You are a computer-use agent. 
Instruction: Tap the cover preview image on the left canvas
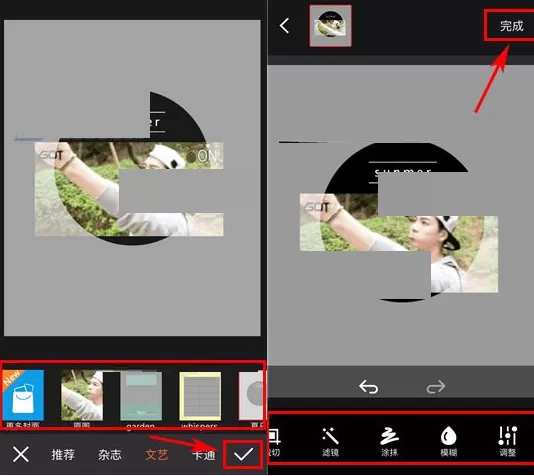(x=129, y=168)
